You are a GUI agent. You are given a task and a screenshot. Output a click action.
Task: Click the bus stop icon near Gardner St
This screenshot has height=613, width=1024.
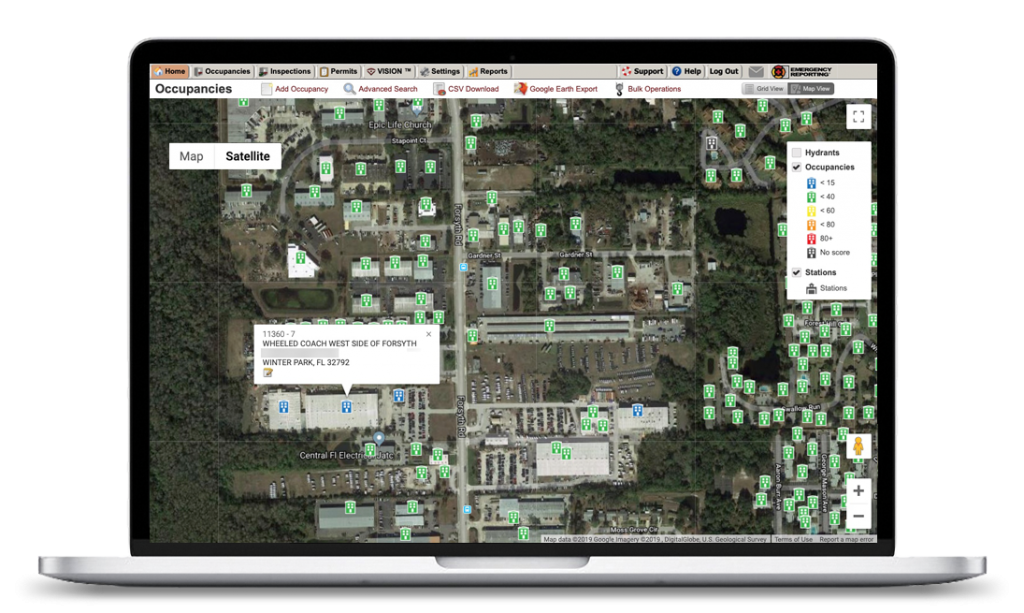click(463, 267)
